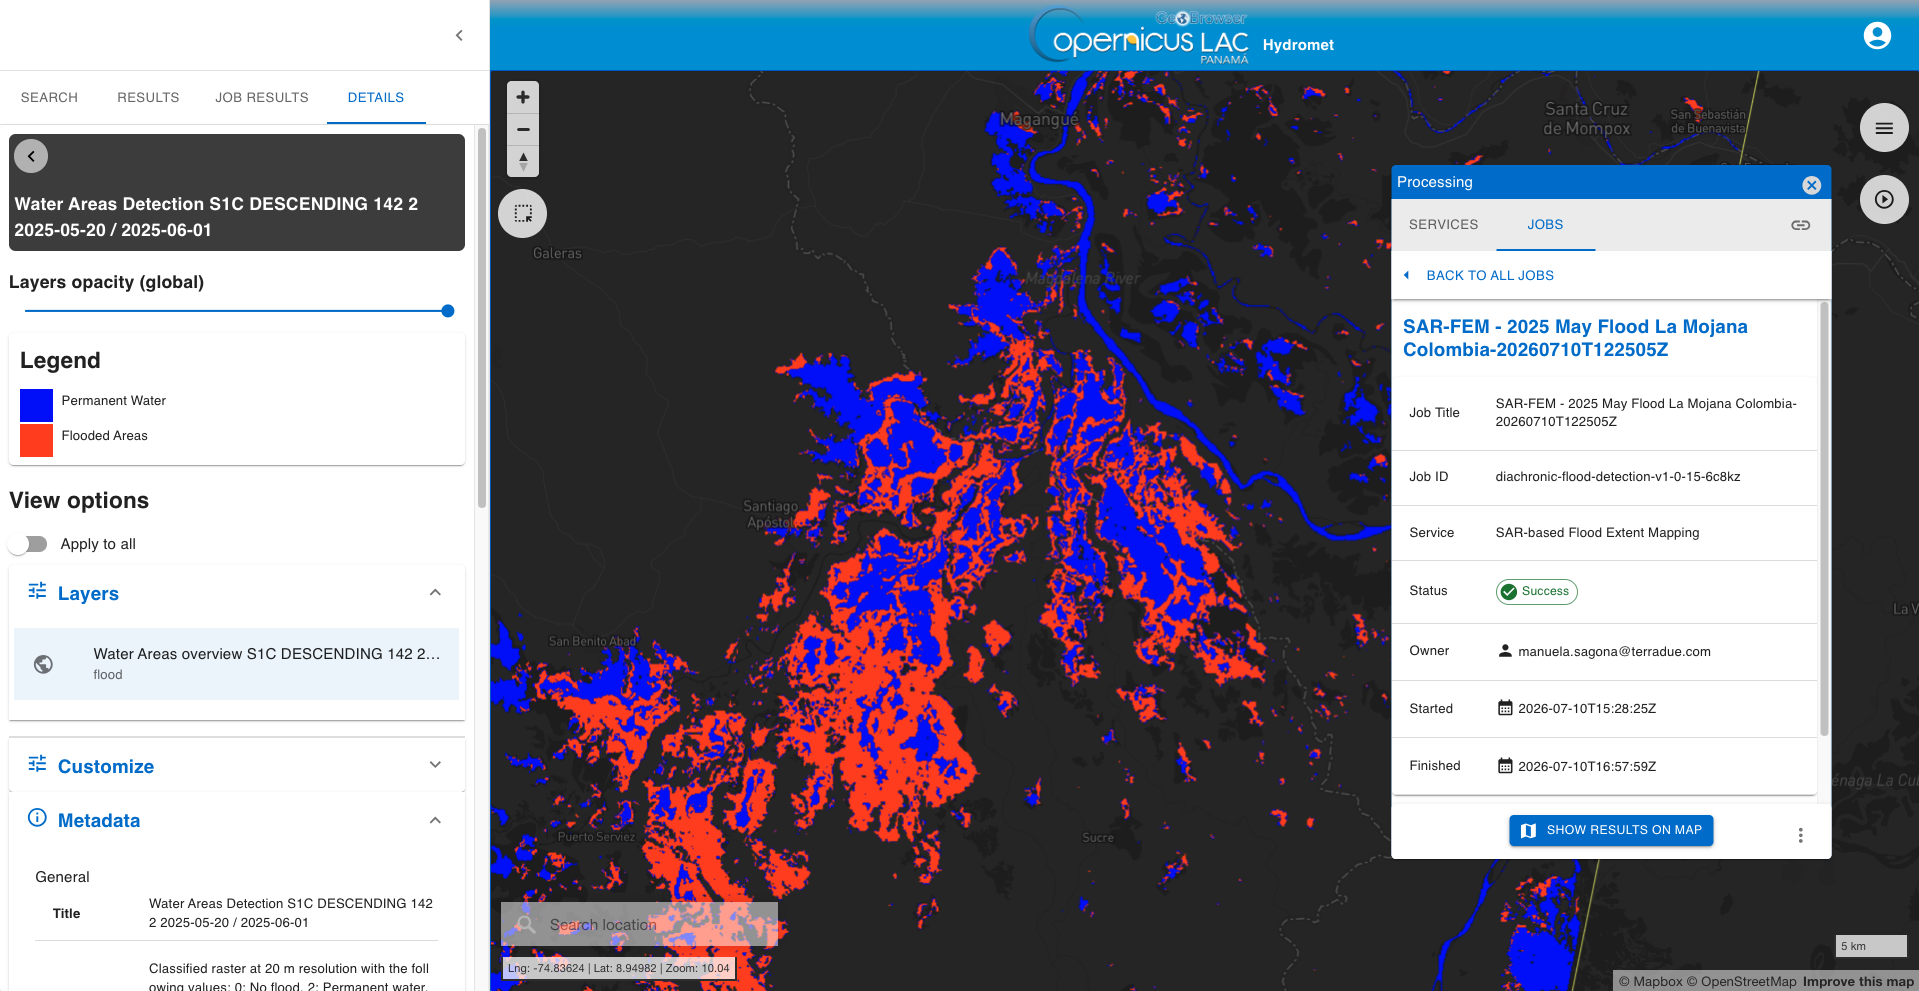The width and height of the screenshot is (1919, 991).
Task: Adjust the global layers opacity slider
Action: pos(237,311)
